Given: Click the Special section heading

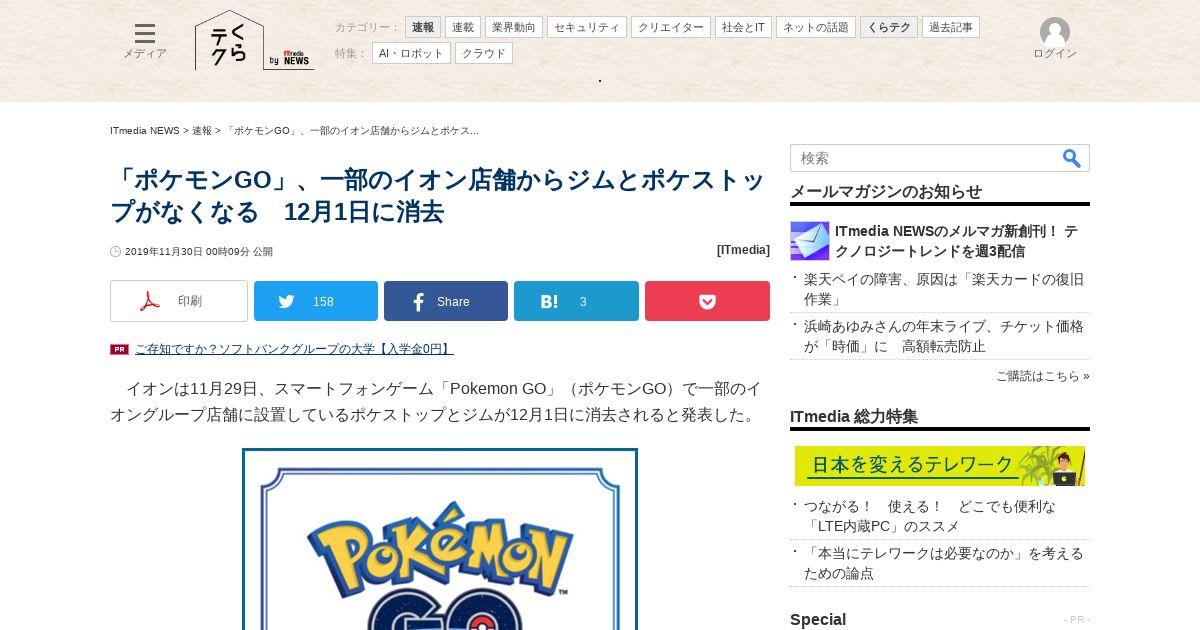Looking at the screenshot, I should point(818,619).
